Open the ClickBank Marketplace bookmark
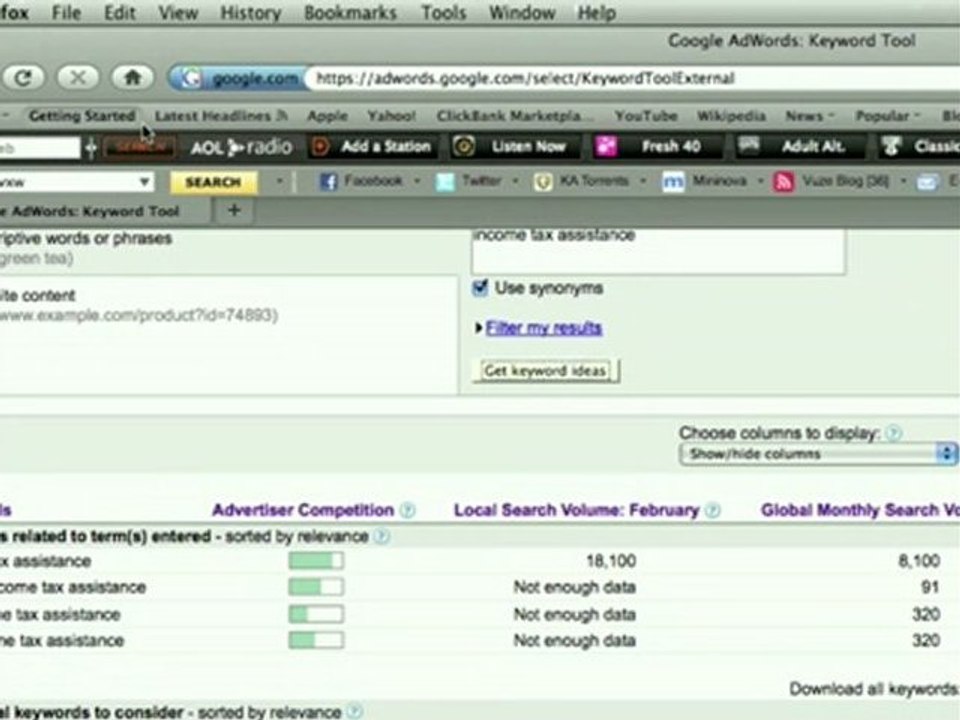 515,116
